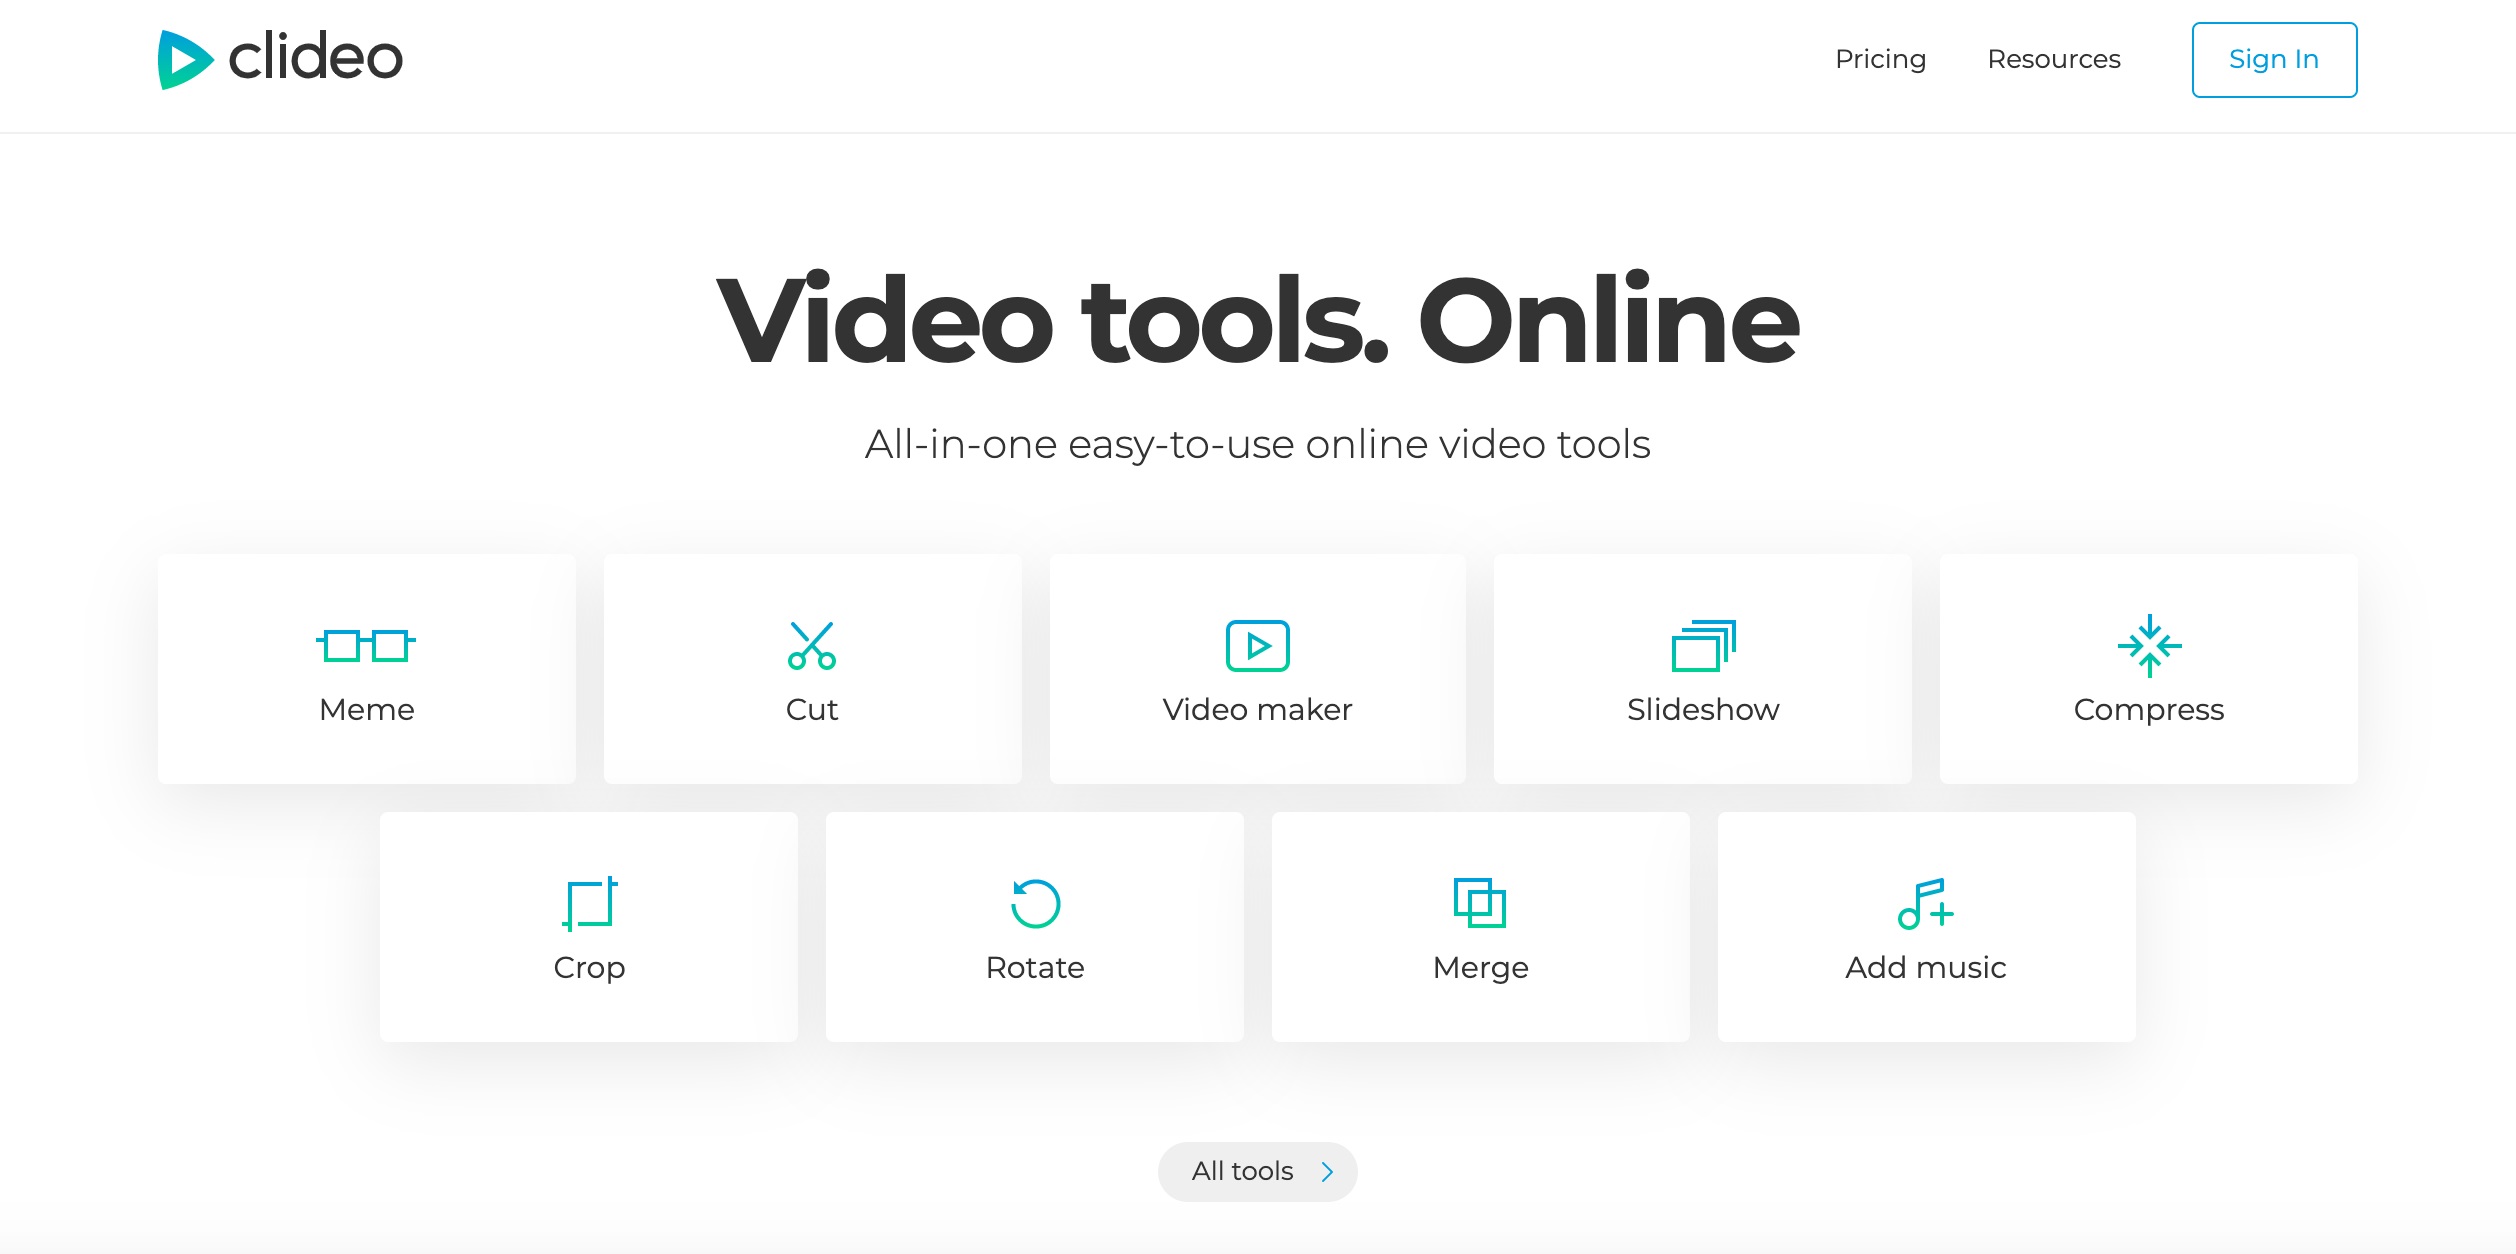
Task: Open the All tools button
Action: pyautogui.click(x=1258, y=1171)
